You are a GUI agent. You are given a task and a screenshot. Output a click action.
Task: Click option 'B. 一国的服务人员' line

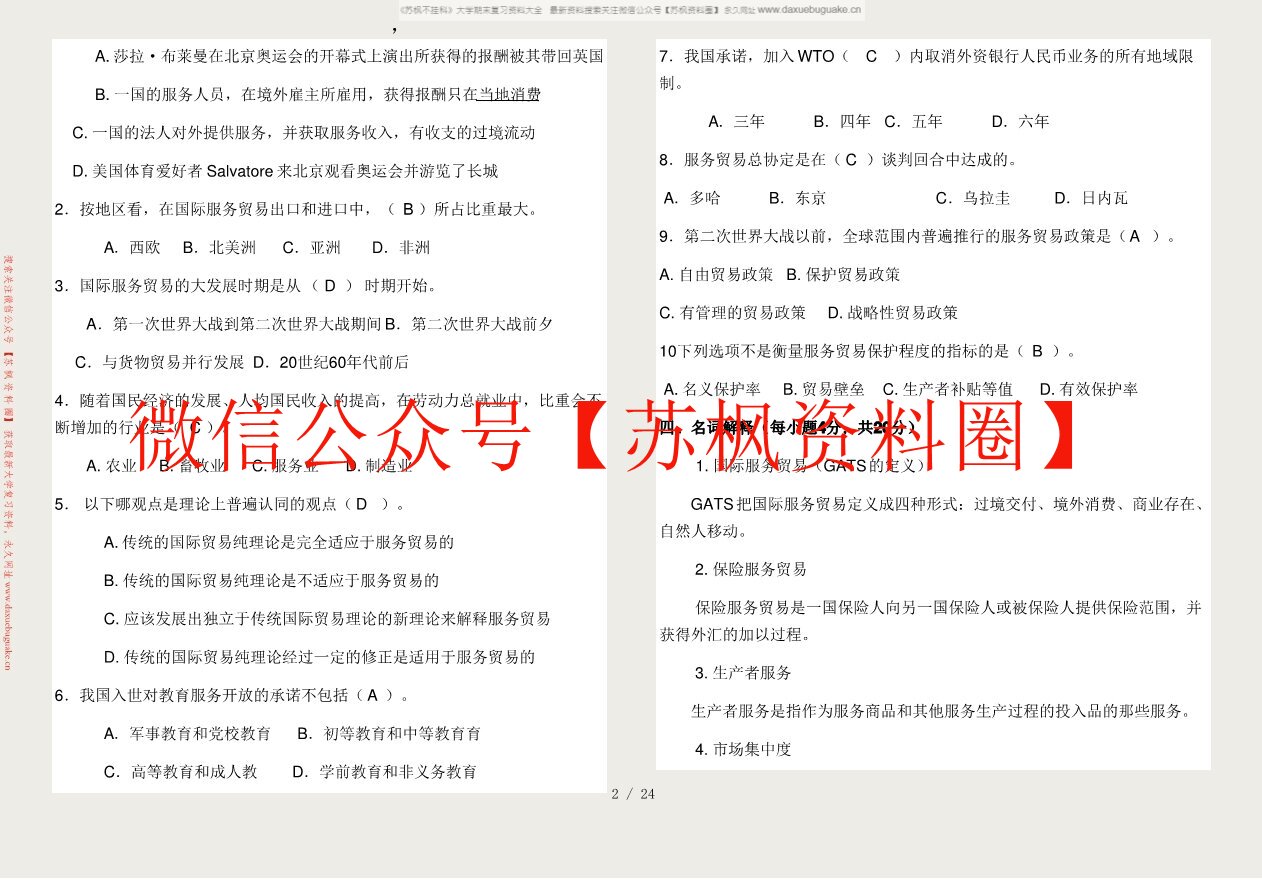pyautogui.click(x=318, y=94)
